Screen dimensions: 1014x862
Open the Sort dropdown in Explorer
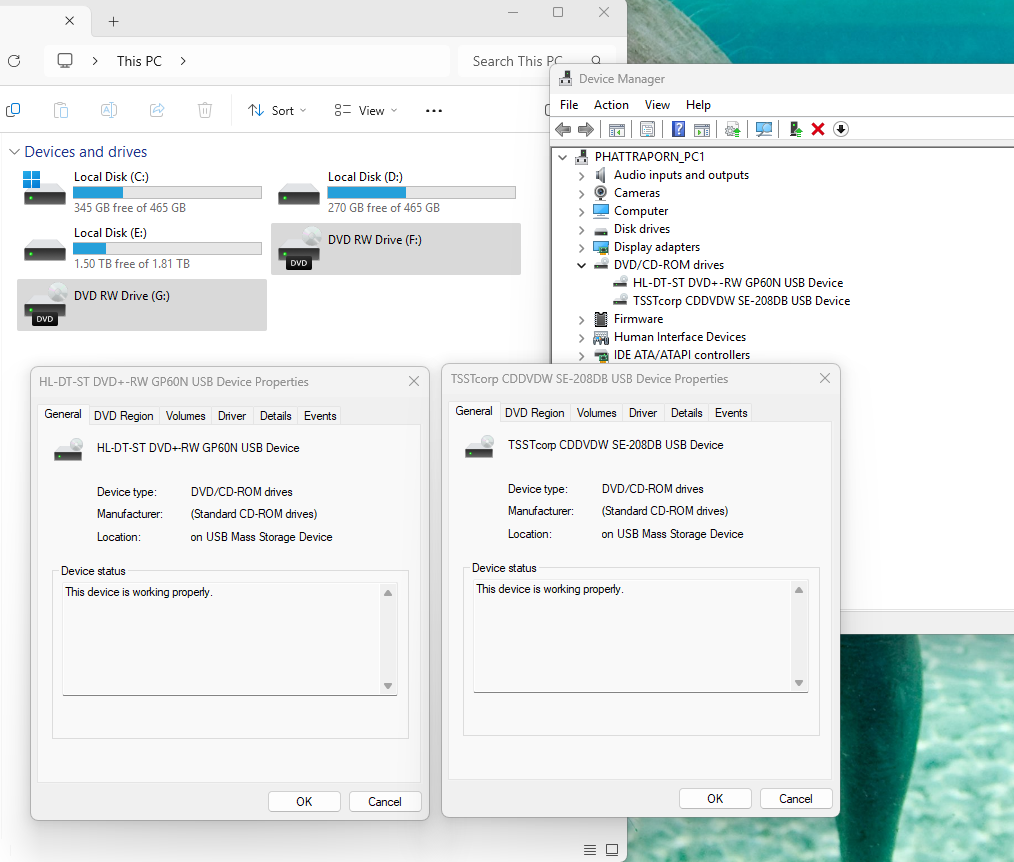pyautogui.click(x=277, y=111)
